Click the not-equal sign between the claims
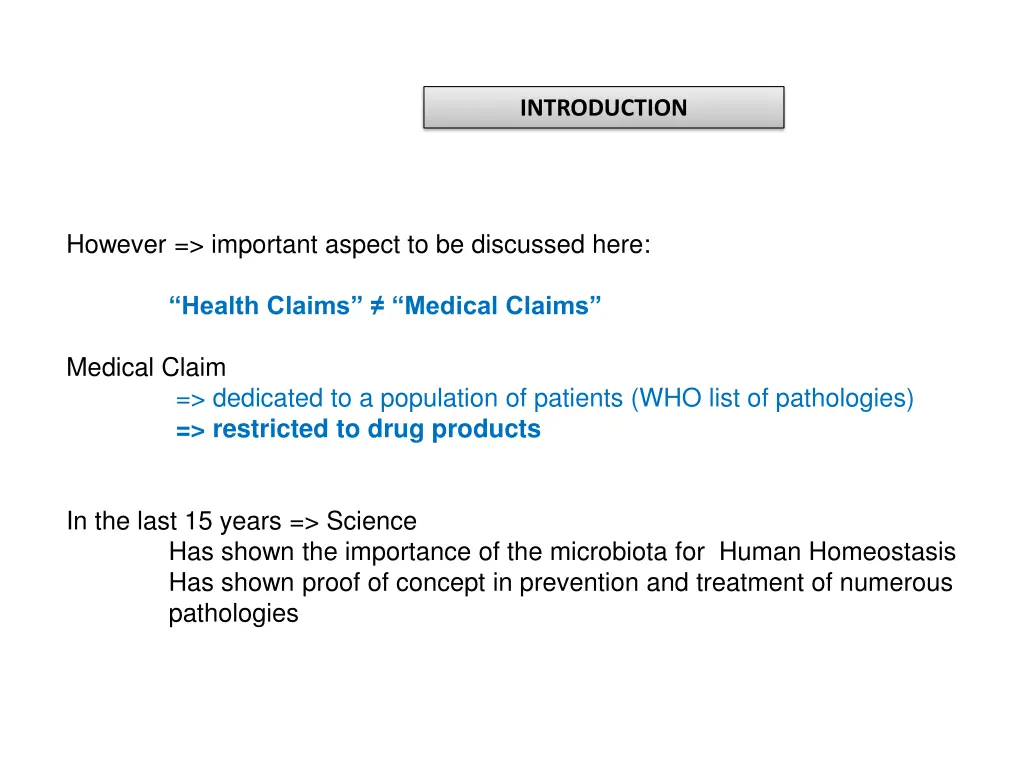The image size is (1024, 768). tap(377, 306)
